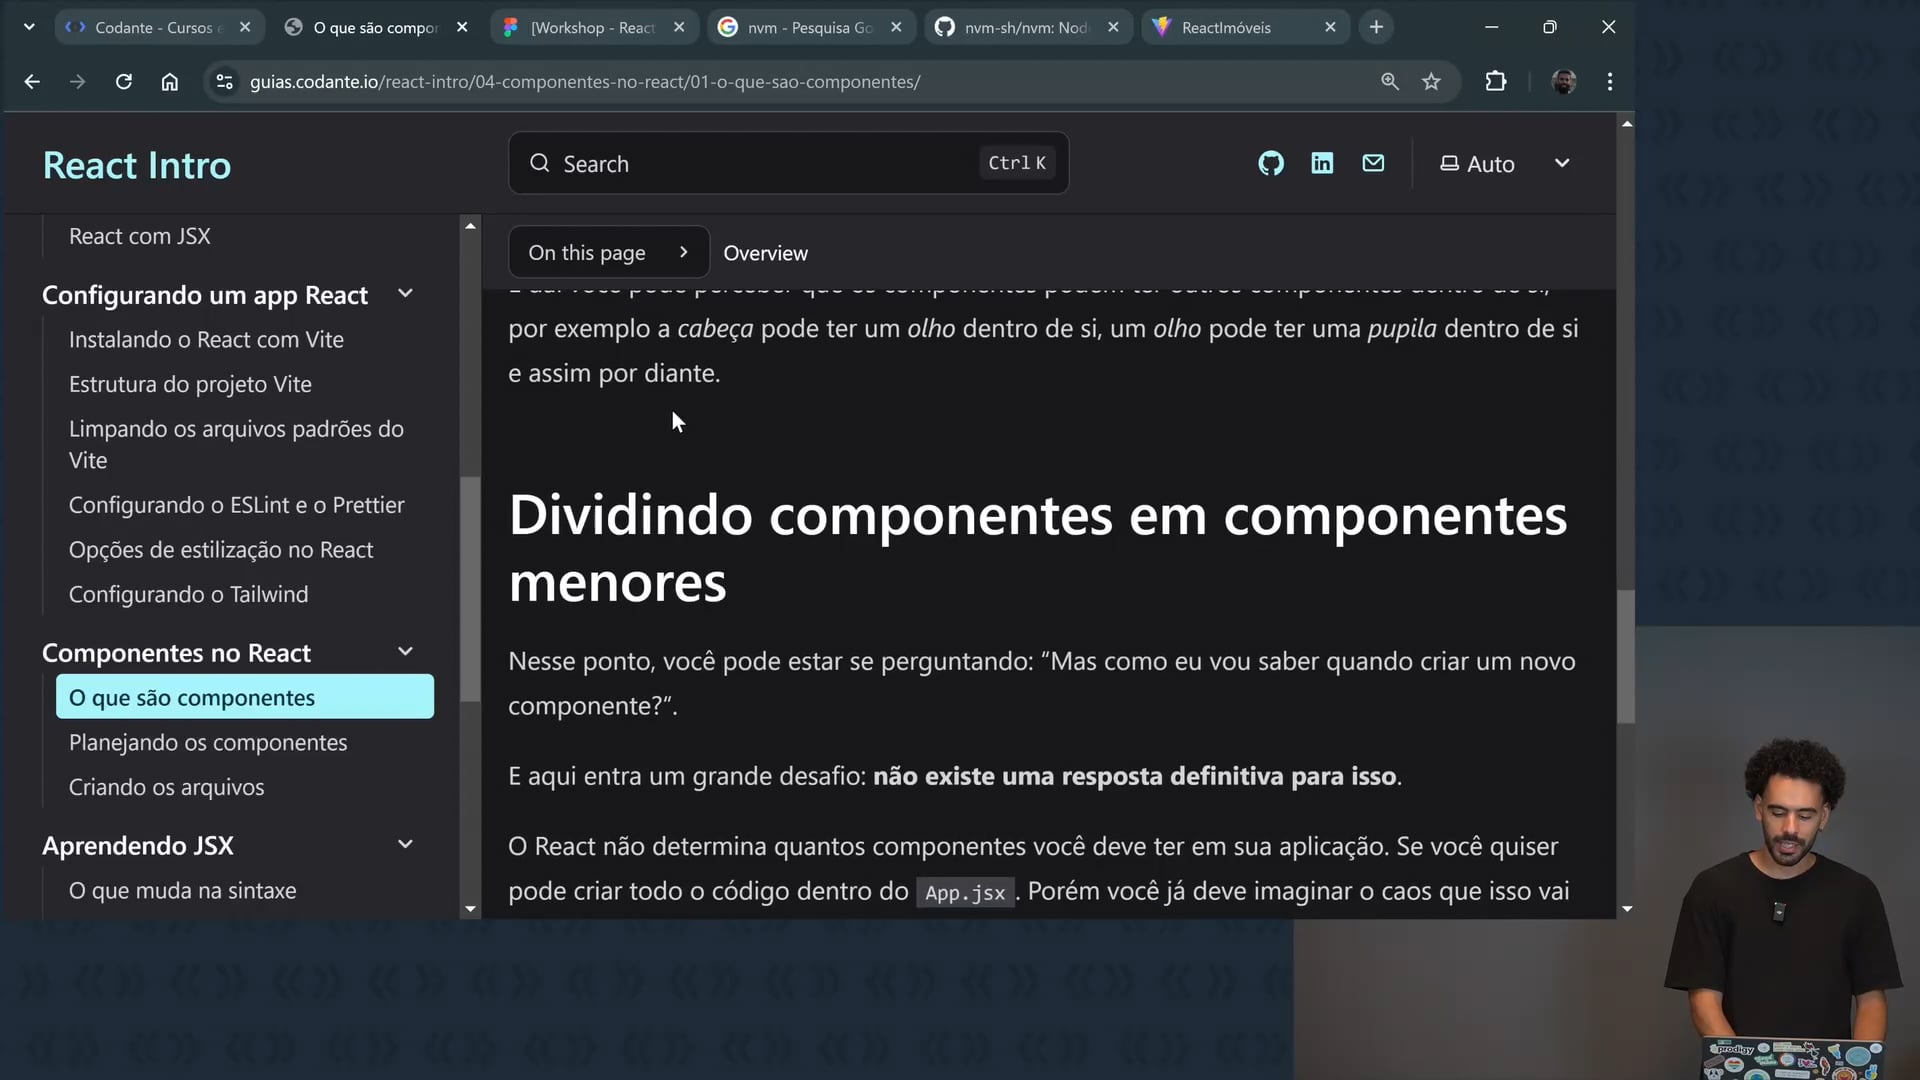Open Opções de estilização no React
This screenshot has width=1920, height=1080.
point(221,550)
